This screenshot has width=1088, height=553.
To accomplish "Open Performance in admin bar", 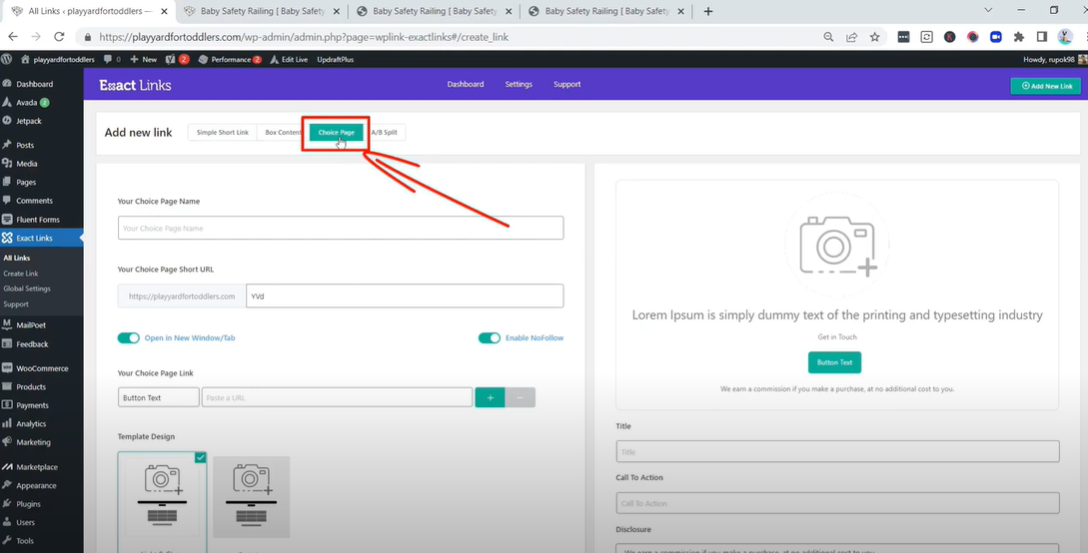I will (230, 60).
